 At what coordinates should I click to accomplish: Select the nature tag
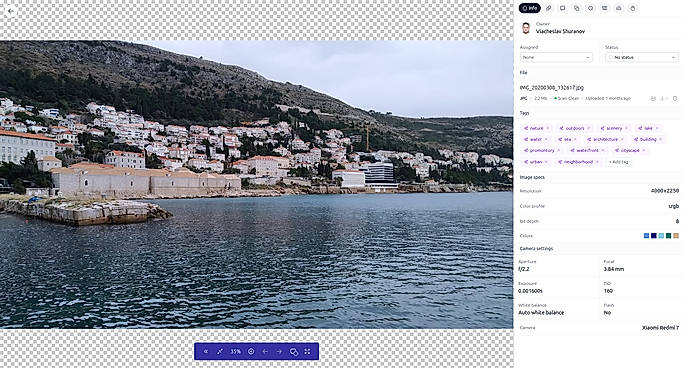click(536, 128)
